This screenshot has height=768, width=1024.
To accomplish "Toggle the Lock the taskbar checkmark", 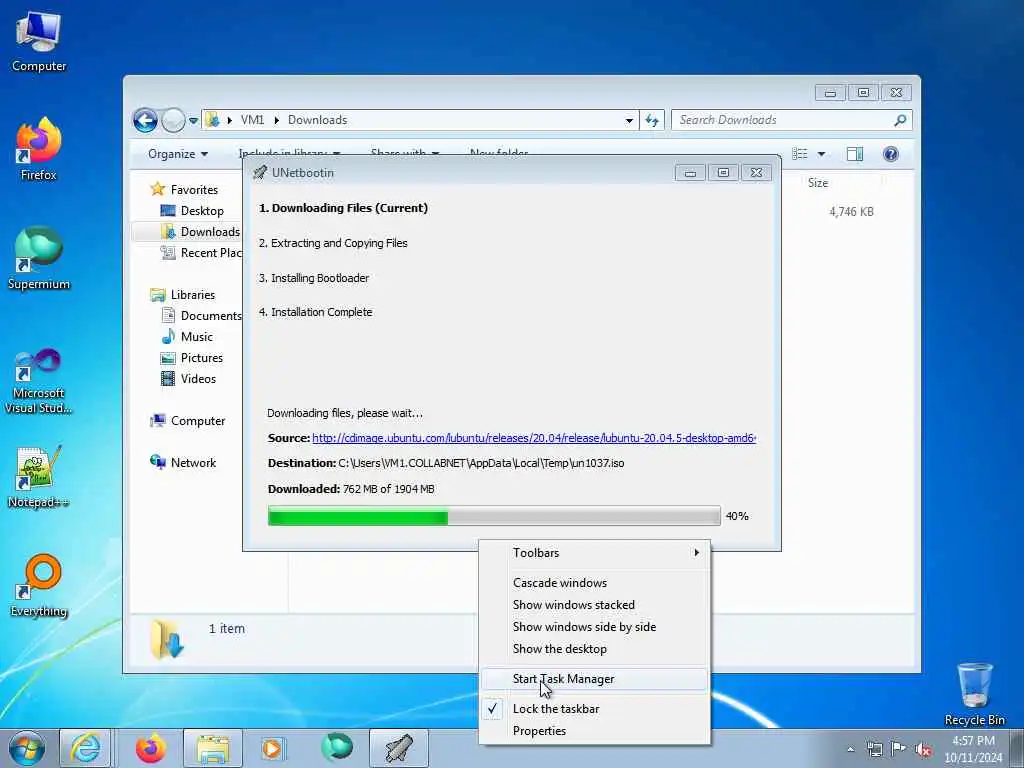I will pyautogui.click(x=492, y=709).
